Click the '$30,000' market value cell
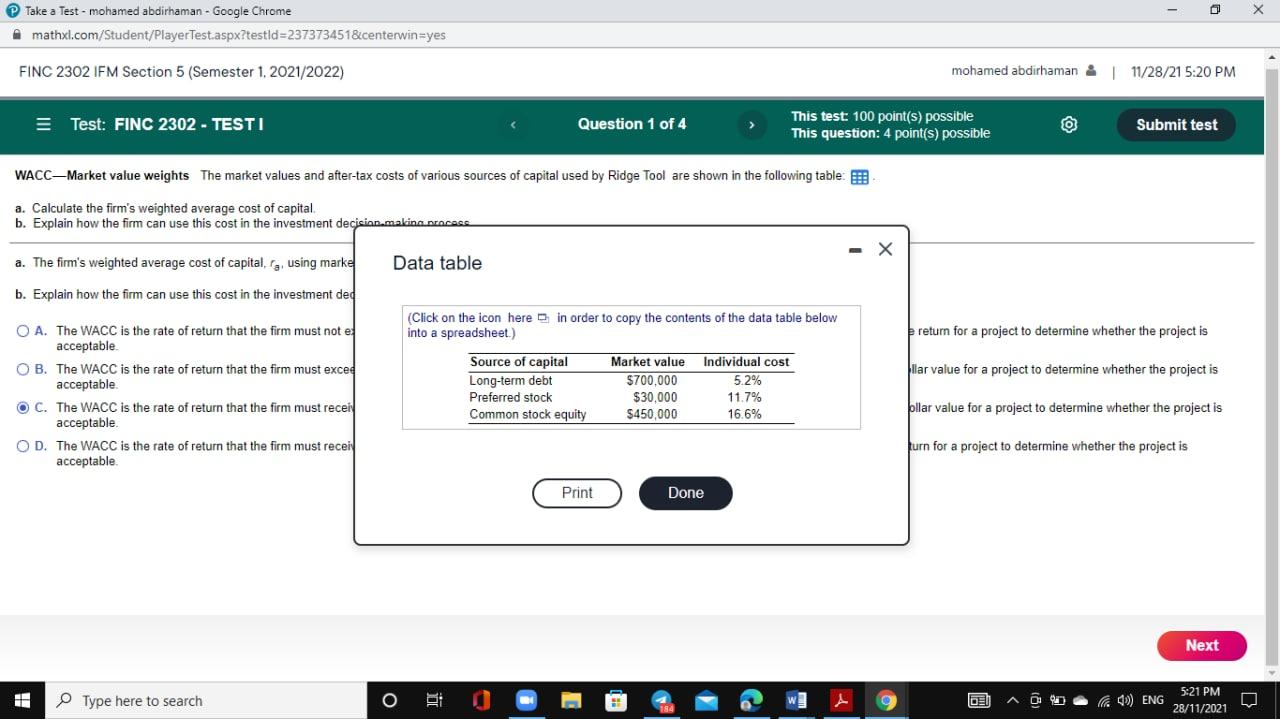The height and width of the screenshot is (719, 1280). coord(655,398)
